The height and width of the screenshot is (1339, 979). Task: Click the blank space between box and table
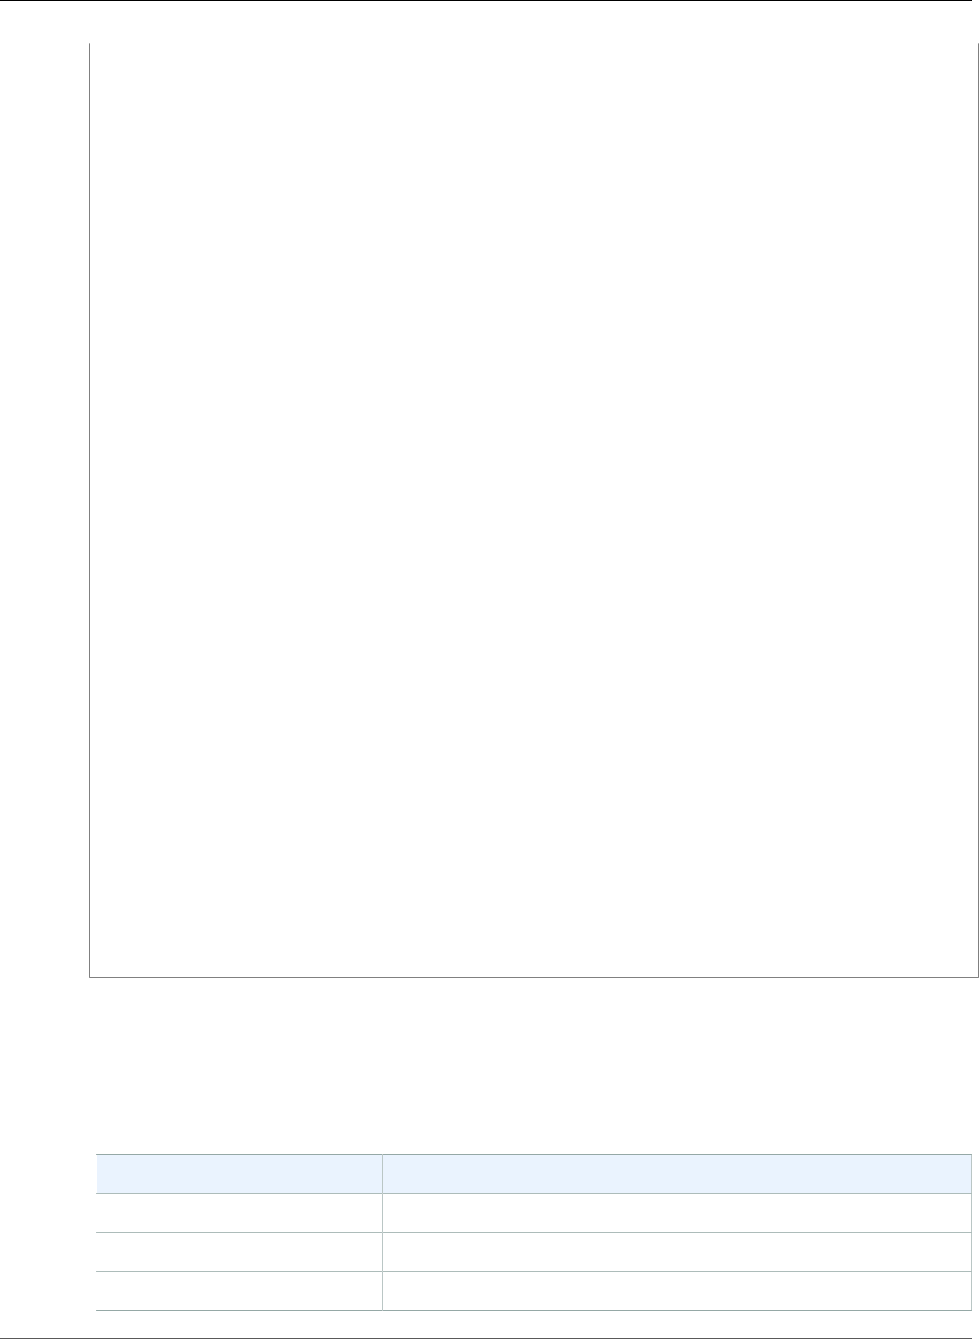tap(533, 1065)
